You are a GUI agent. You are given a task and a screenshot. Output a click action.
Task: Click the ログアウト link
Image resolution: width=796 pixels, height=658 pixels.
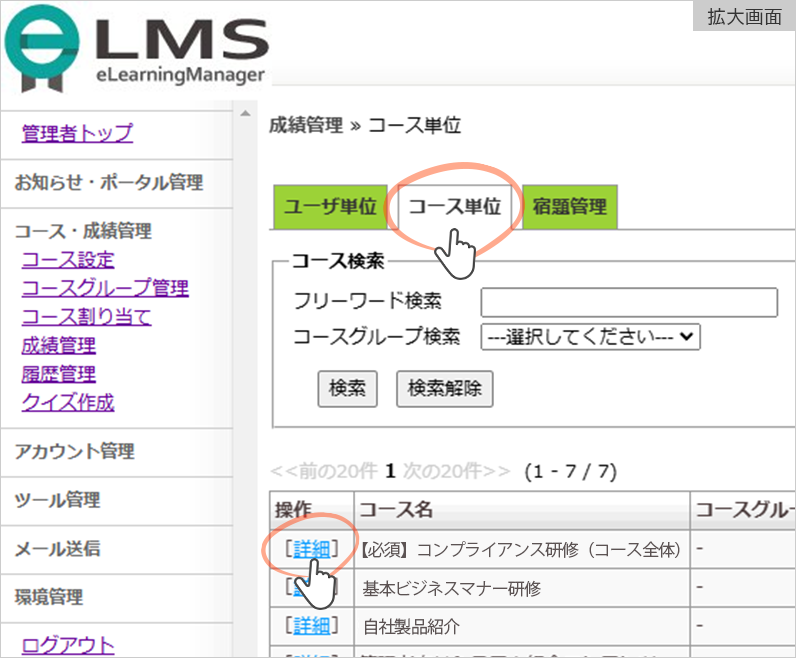[x=68, y=645]
